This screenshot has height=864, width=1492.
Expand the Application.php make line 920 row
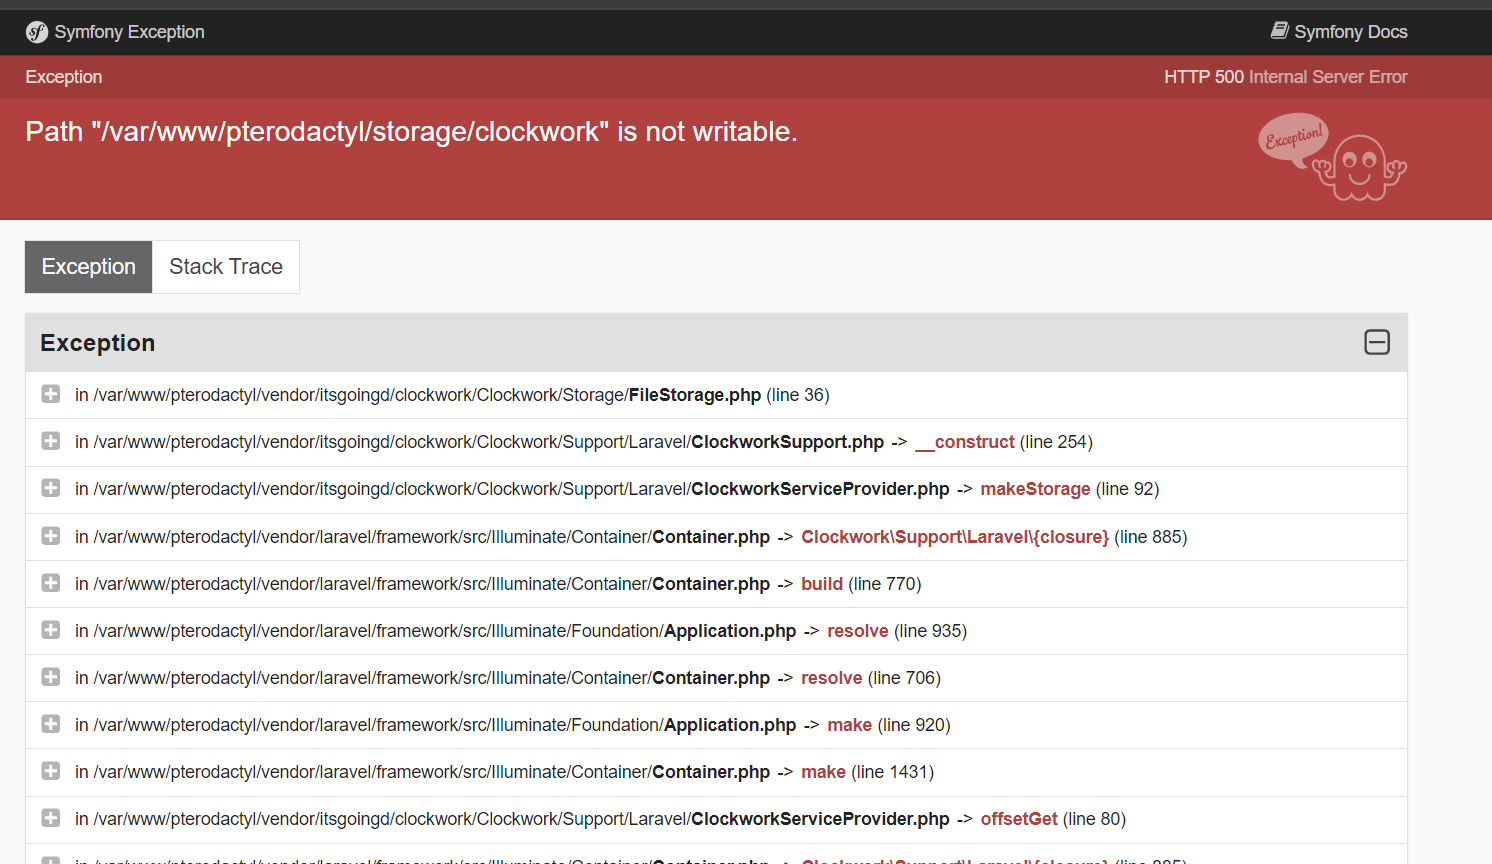pos(51,724)
